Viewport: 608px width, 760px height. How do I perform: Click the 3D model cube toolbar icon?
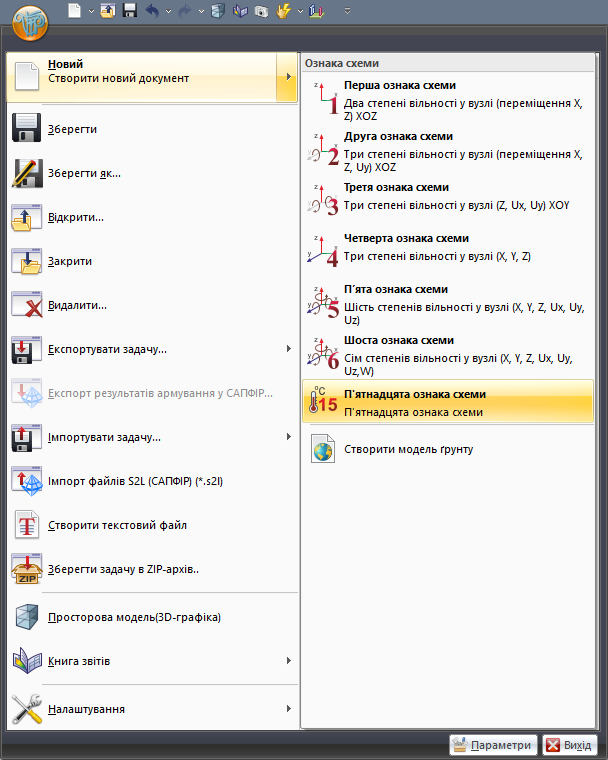(217, 11)
